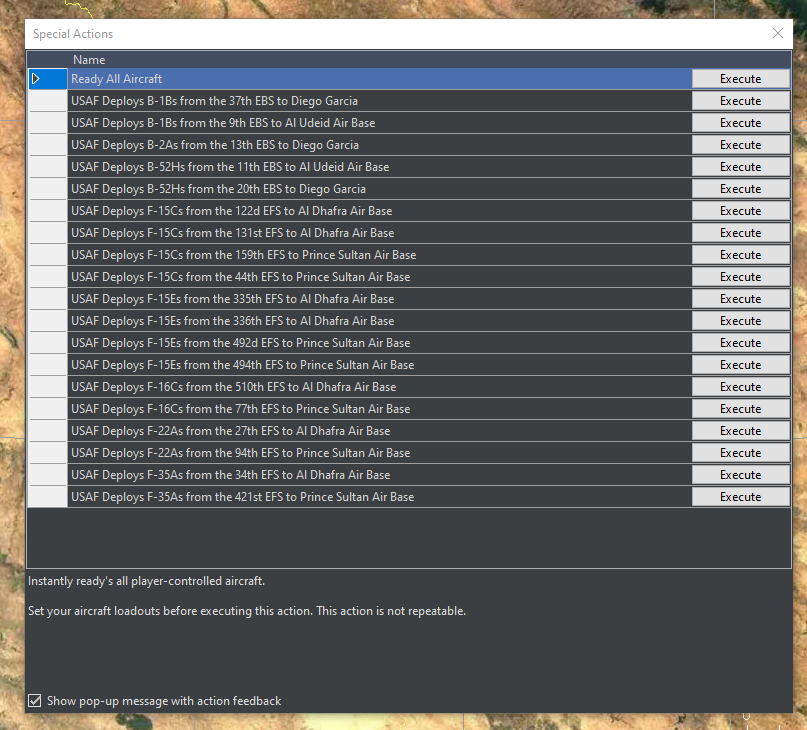Execute F-16Cs 510th EFS deployment
Viewport: 807px width, 730px height.
click(740, 387)
